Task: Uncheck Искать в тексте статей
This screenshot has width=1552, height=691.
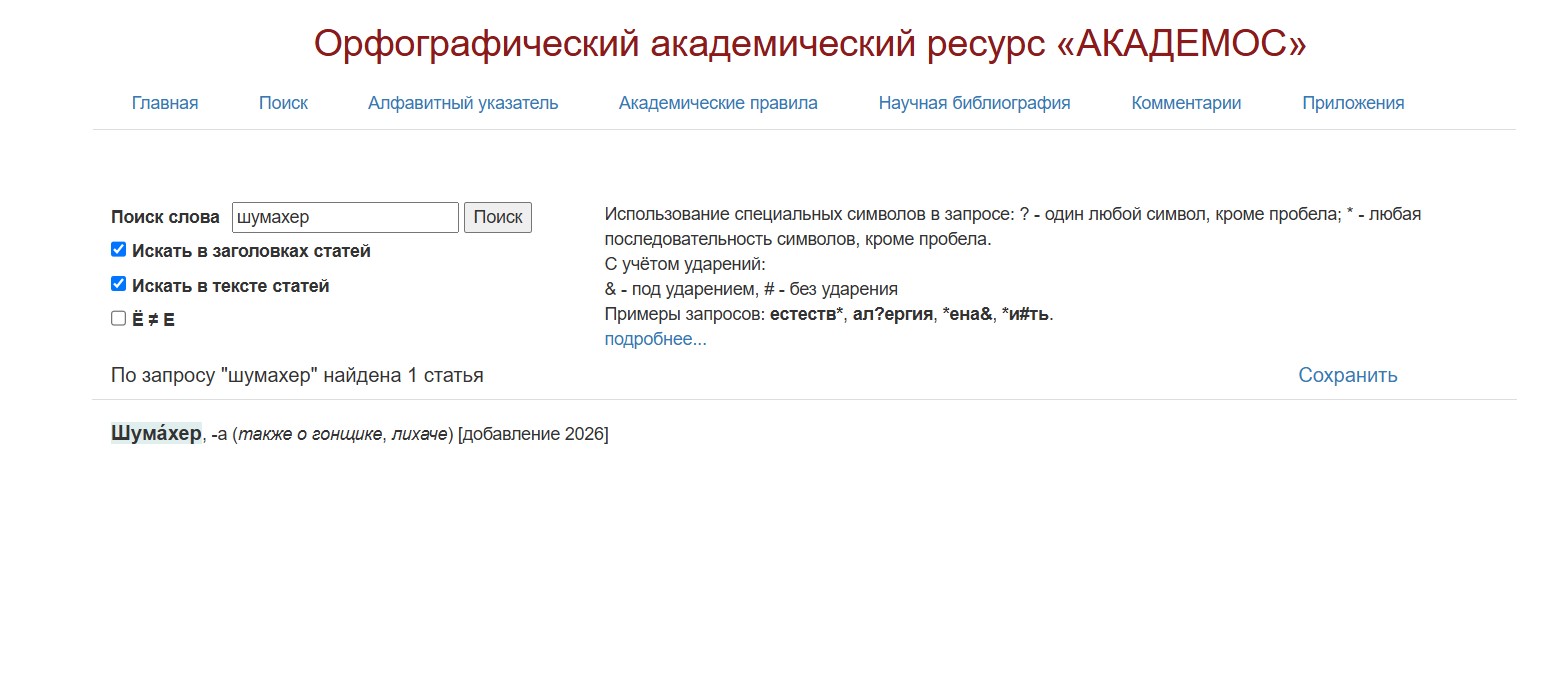Action: pos(118,285)
